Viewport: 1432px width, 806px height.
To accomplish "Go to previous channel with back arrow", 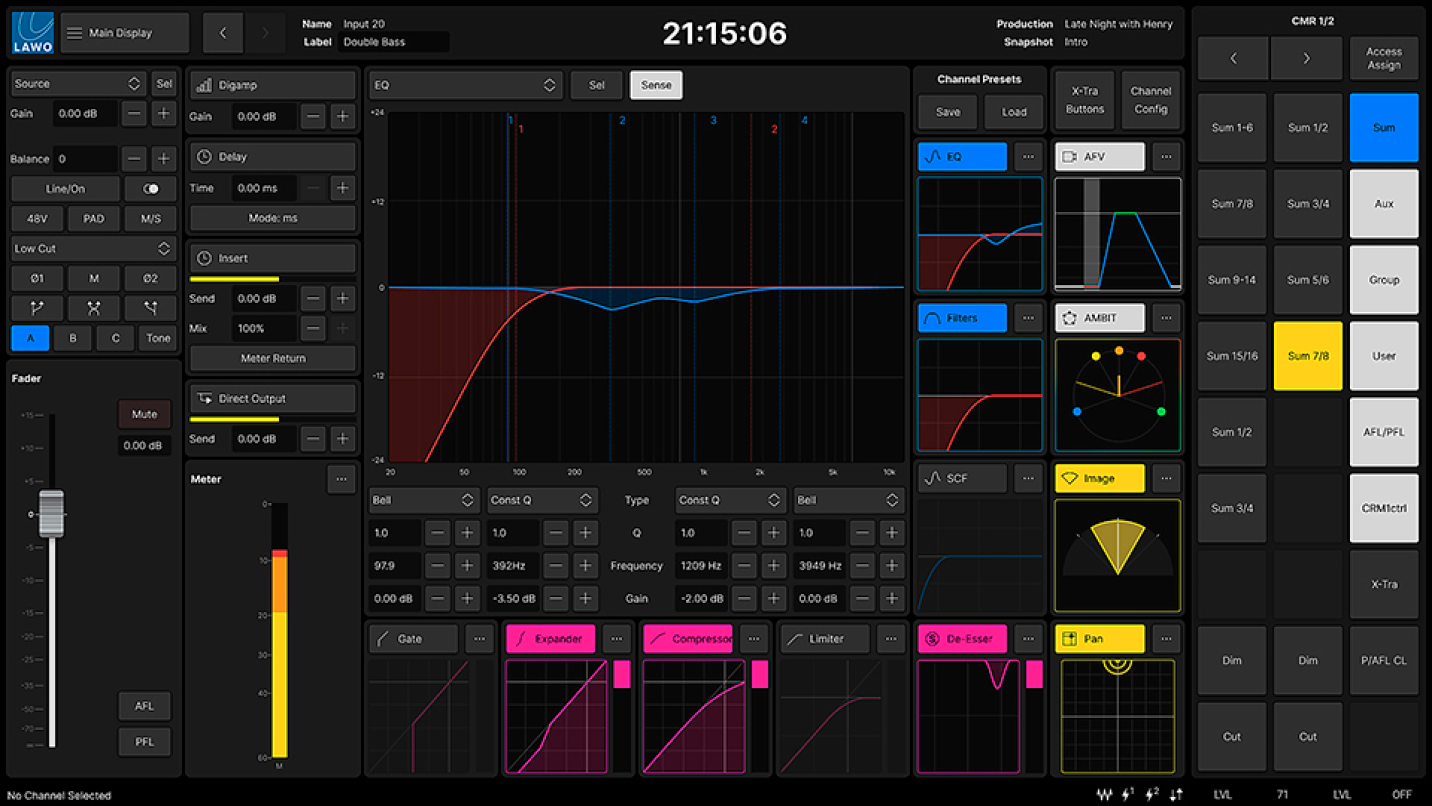I will [223, 33].
